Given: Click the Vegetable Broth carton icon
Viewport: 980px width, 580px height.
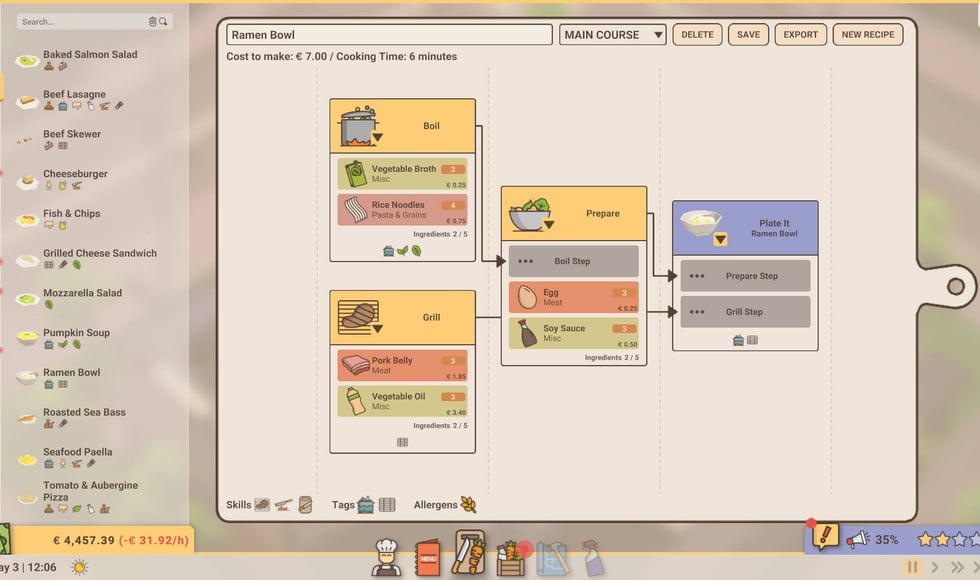Looking at the screenshot, I should pyautogui.click(x=356, y=174).
